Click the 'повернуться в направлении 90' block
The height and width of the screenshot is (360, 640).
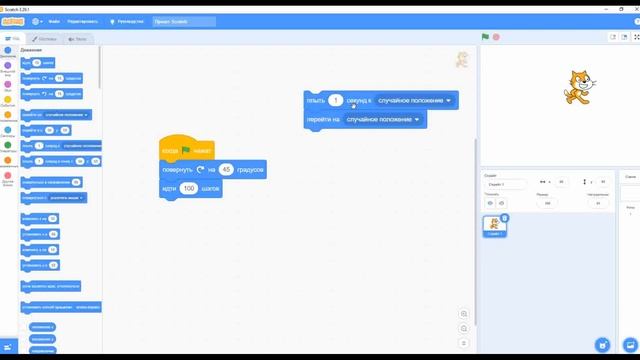pyautogui.click(x=51, y=182)
